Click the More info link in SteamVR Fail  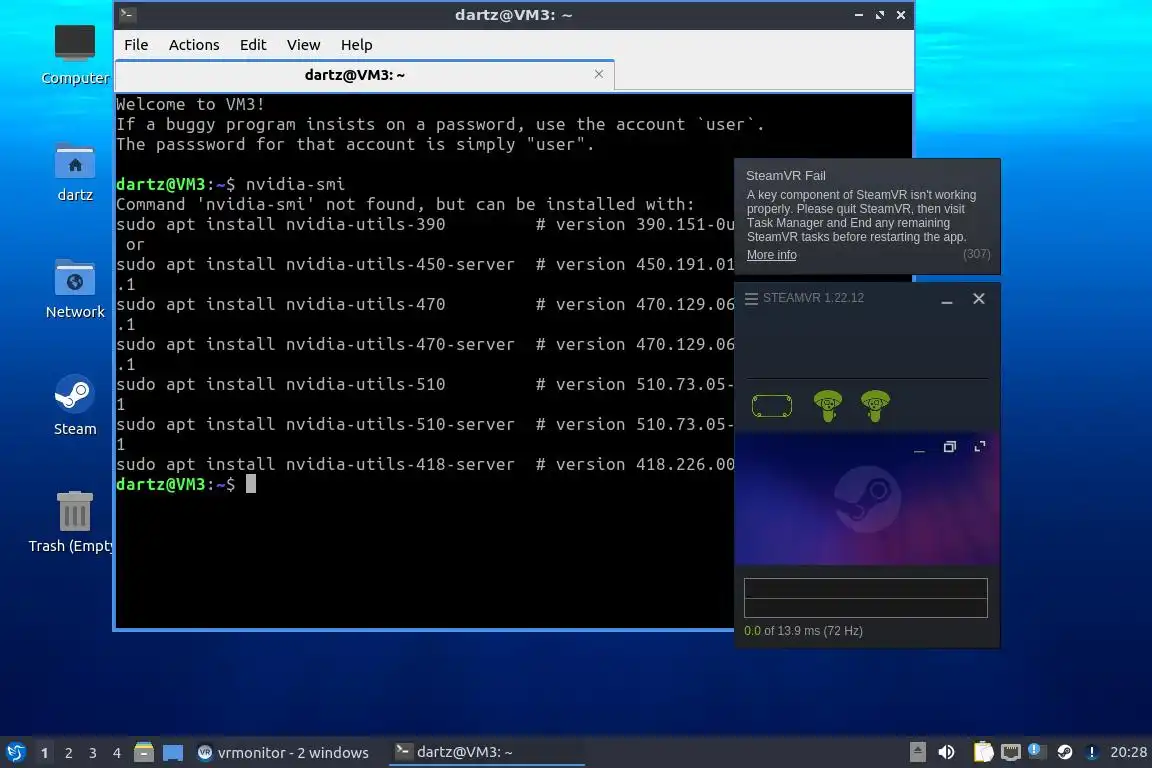pos(771,255)
